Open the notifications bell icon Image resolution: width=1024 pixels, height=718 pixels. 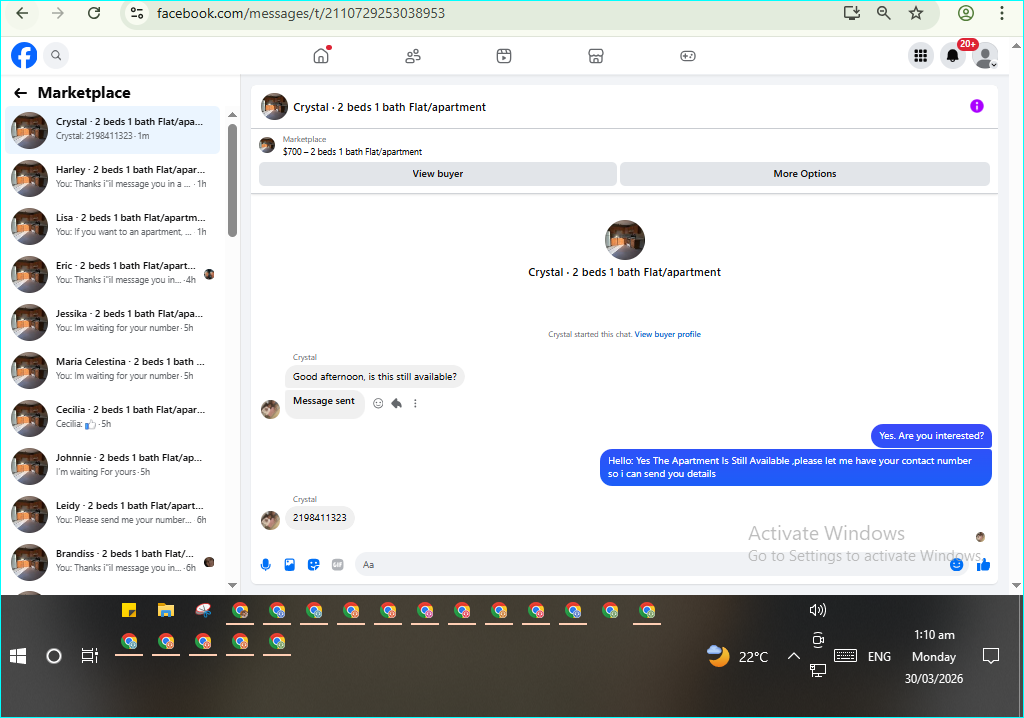coord(953,56)
